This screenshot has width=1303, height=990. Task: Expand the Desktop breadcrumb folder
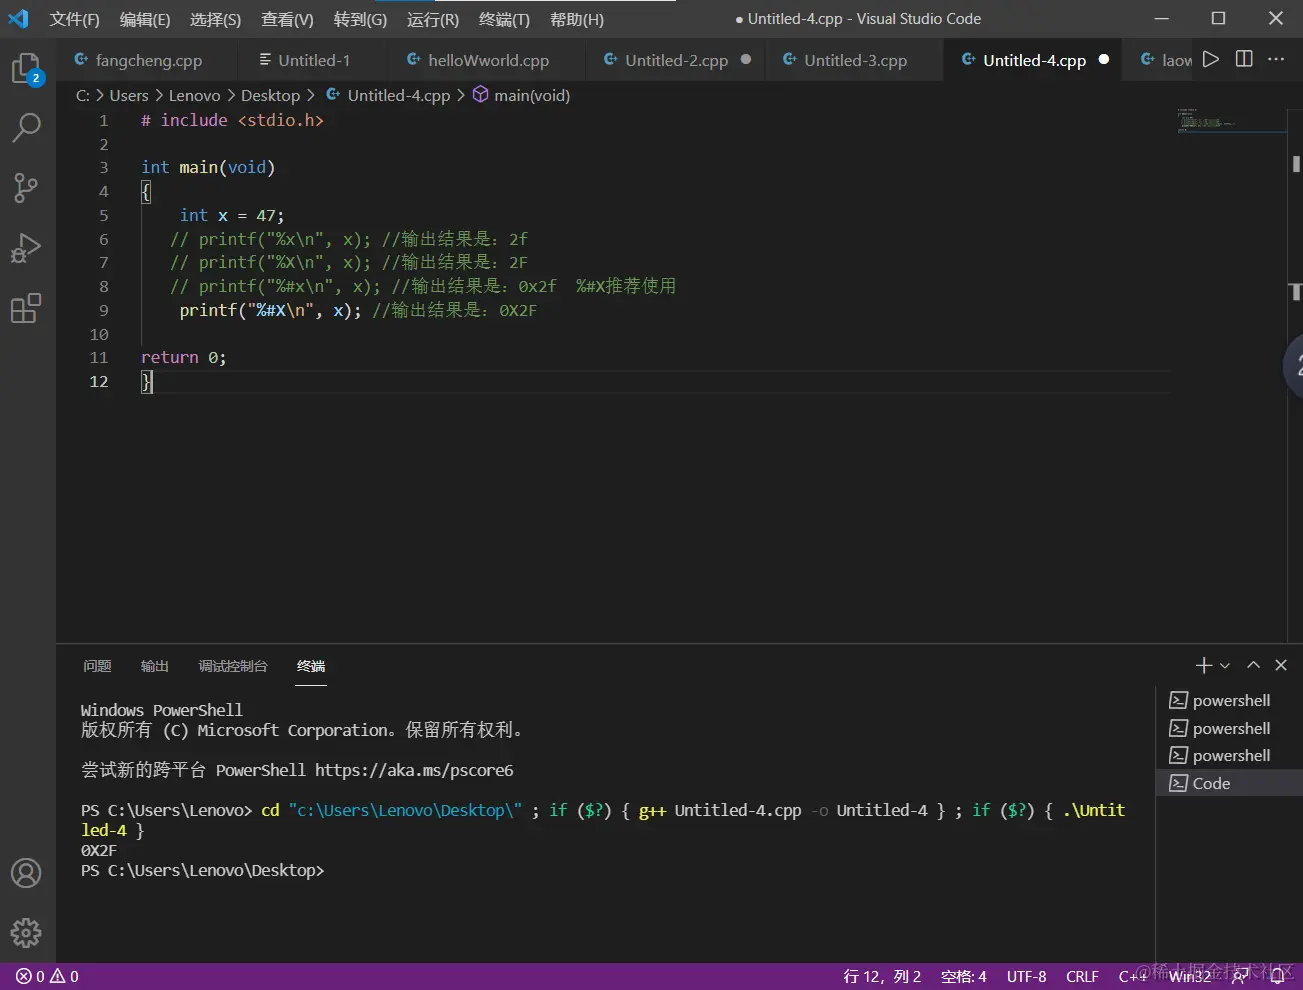(x=270, y=95)
